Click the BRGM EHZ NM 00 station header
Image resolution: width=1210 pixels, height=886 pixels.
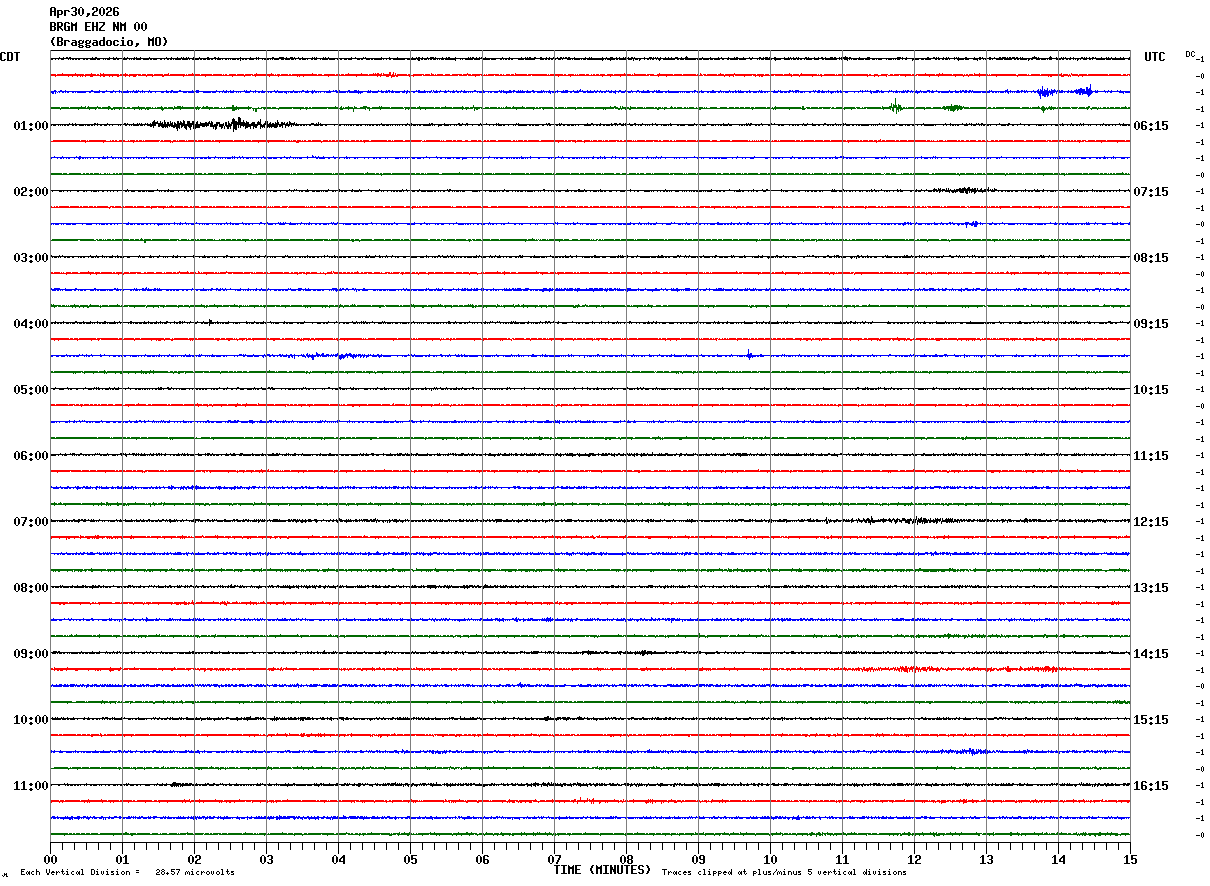click(98, 27)
